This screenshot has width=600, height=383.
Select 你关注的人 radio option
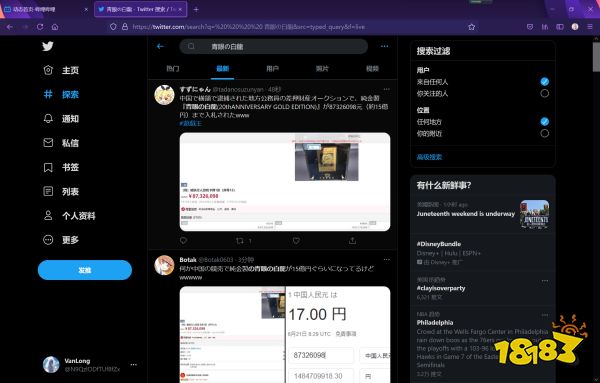545,93
